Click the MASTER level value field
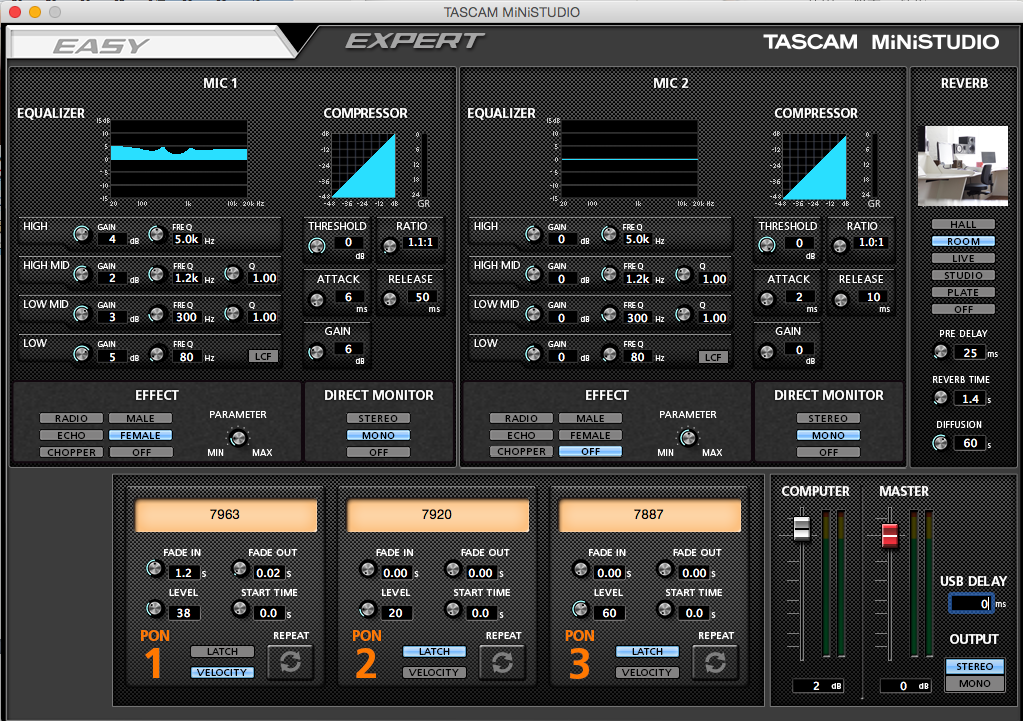This screenshot has width=1023, height=721. coord(906,686)
